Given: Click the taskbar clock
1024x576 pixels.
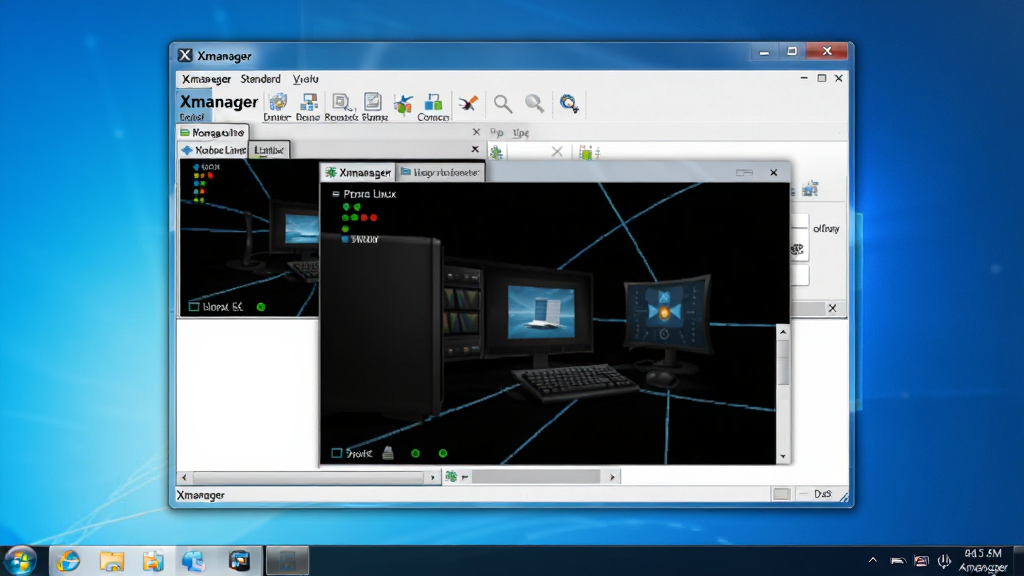Looking at the screenshot, I should 984,560.
